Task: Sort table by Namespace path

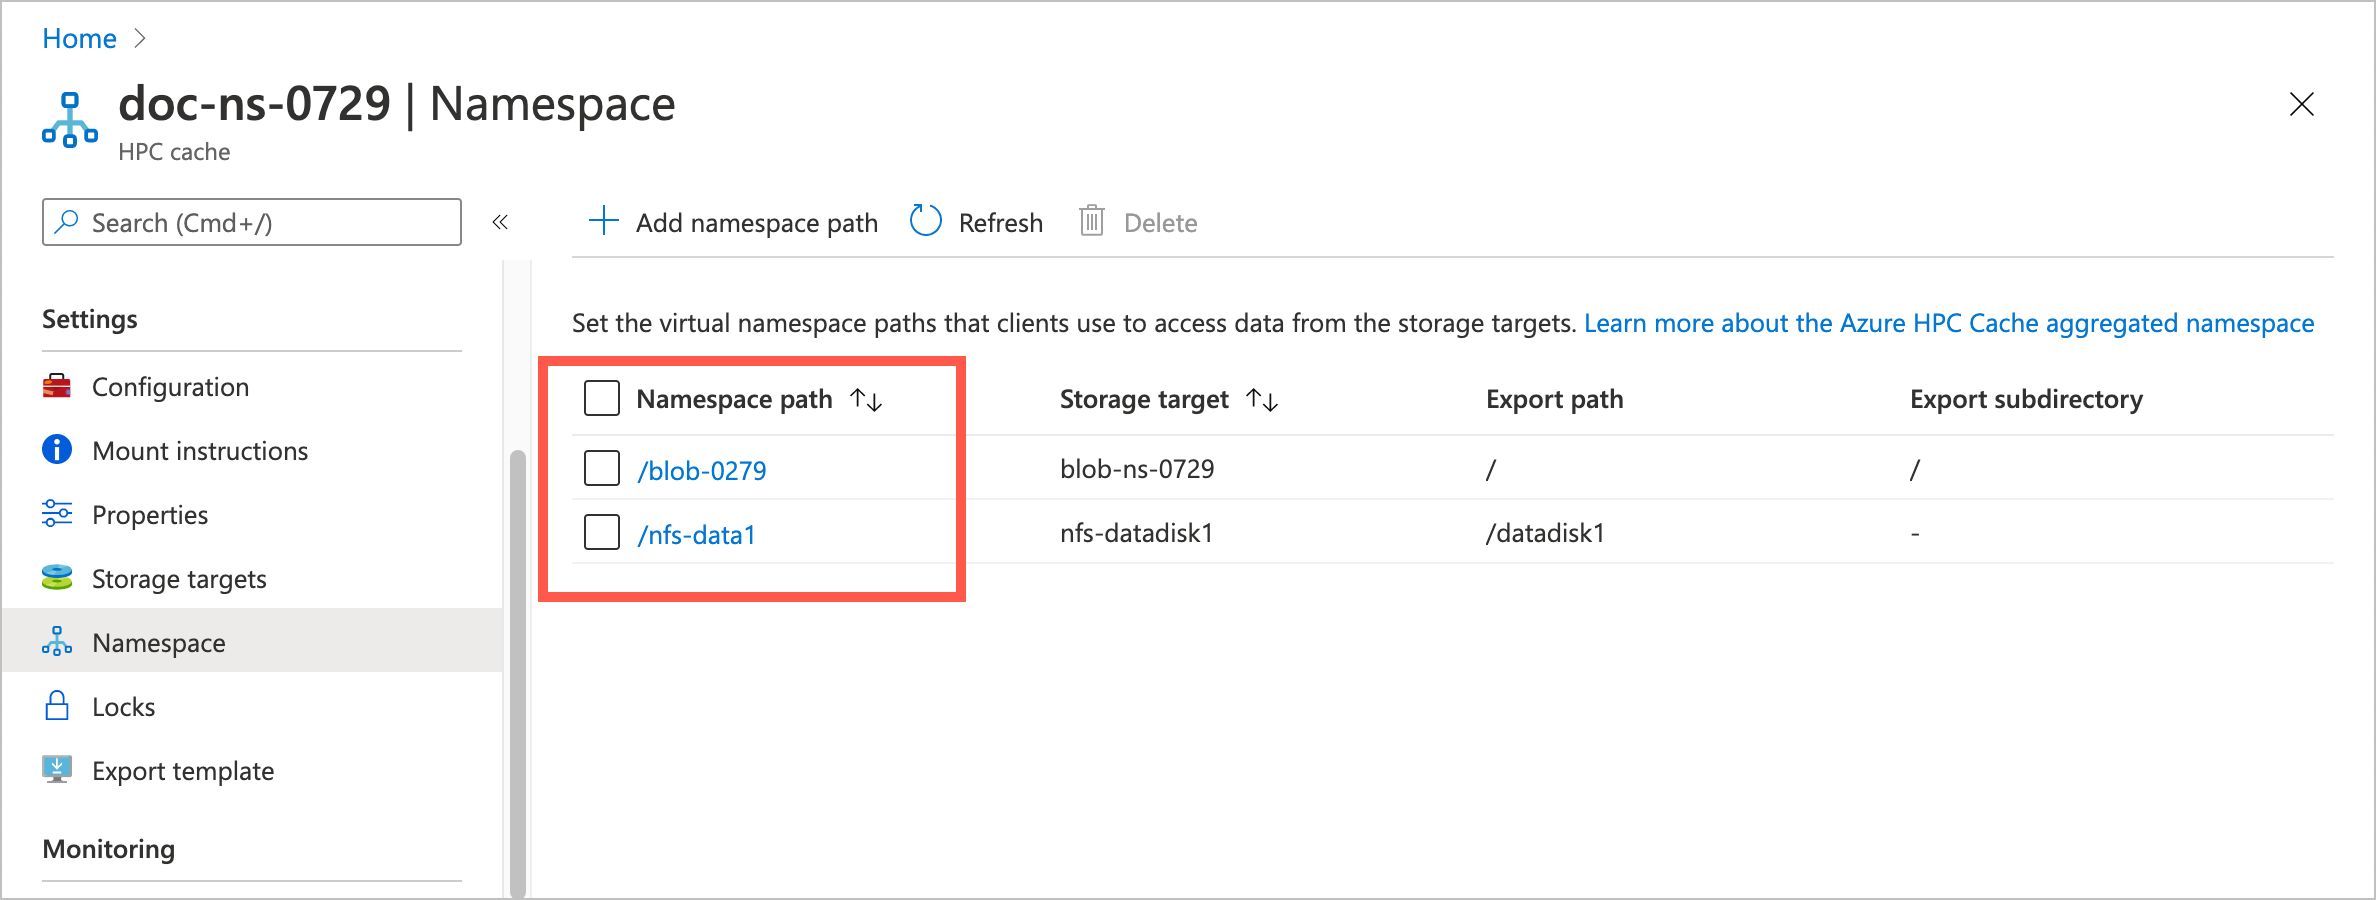Action: click(x=866, y=399)
